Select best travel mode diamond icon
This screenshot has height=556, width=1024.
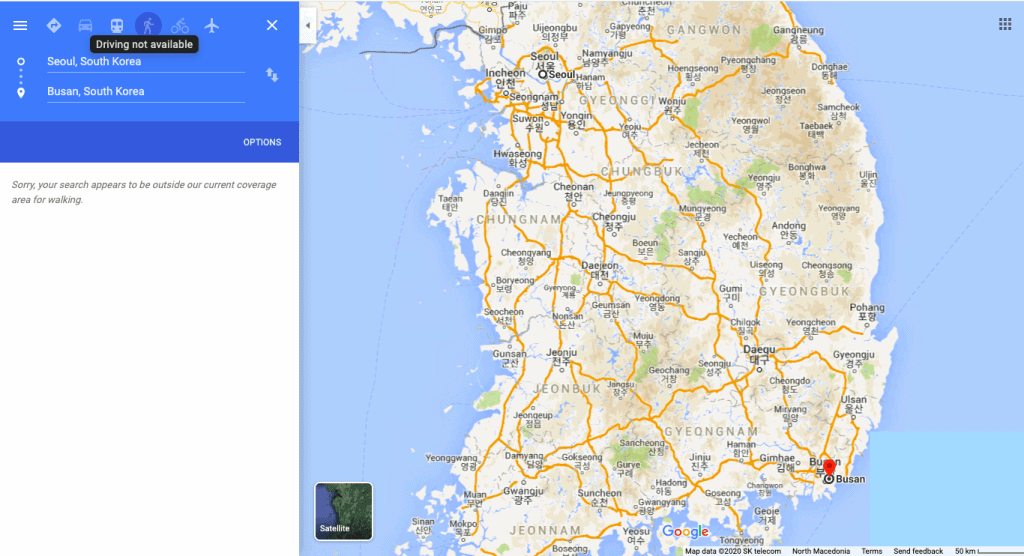click(x=54, y=25)
